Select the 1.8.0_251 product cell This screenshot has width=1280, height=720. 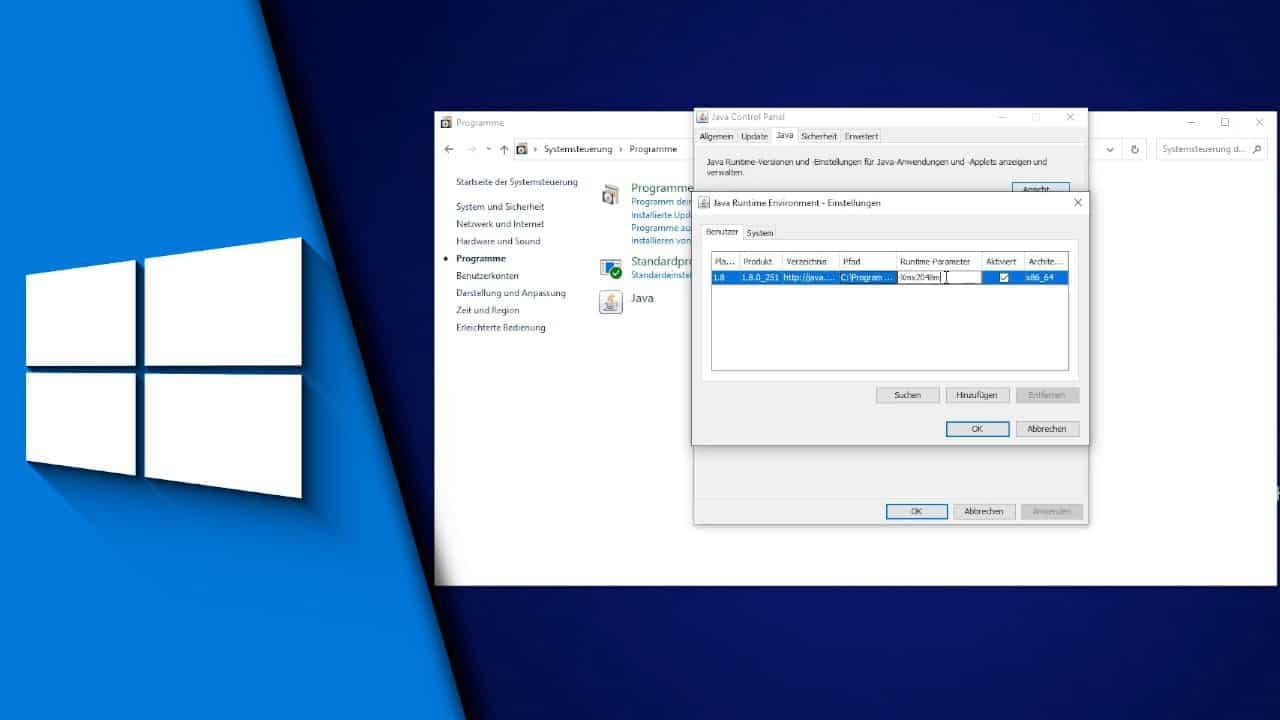[759, 277]
